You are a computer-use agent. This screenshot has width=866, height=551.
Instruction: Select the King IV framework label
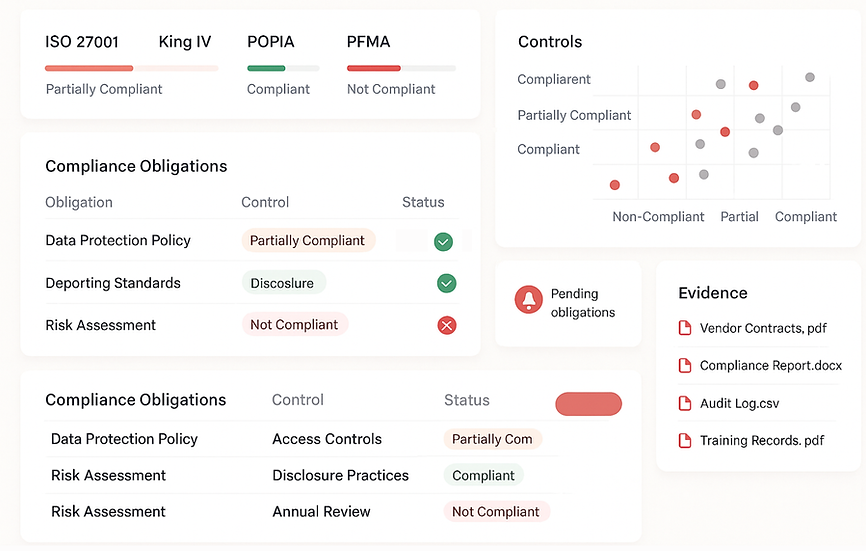(x=185, y=42)
